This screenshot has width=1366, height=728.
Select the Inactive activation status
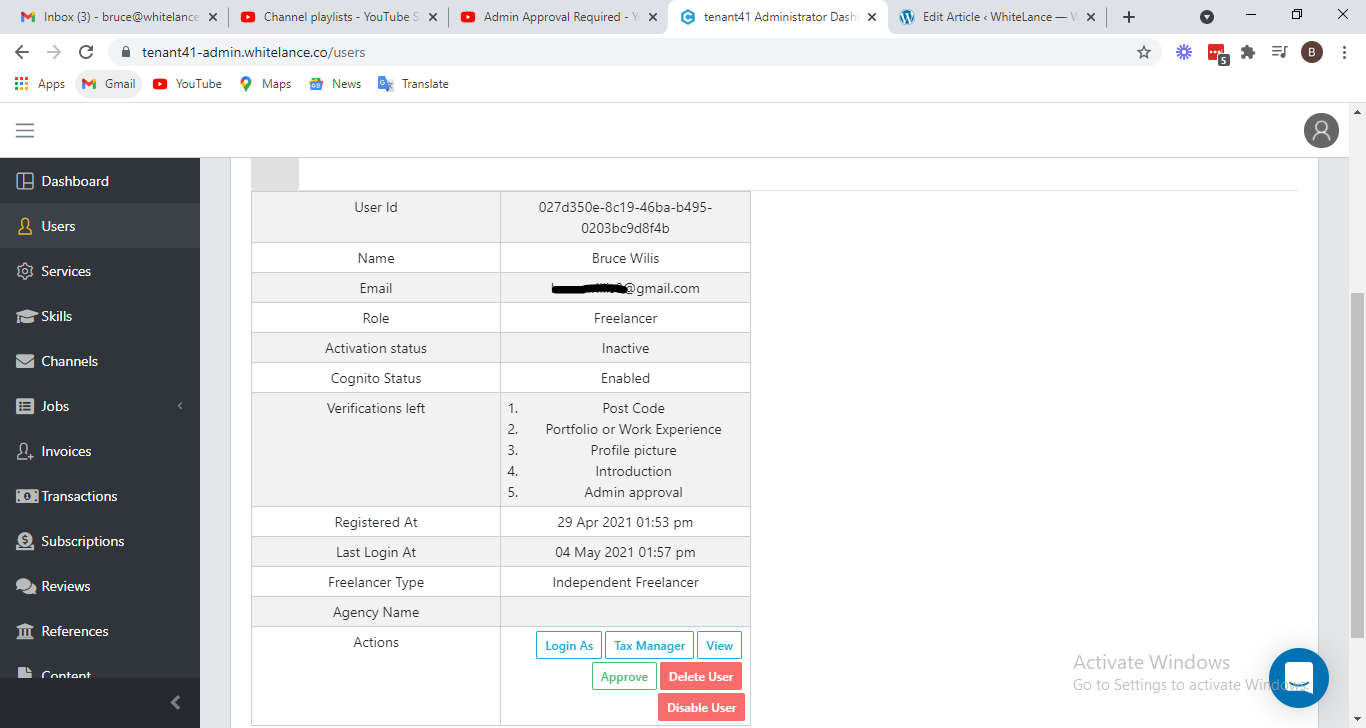pyautogui.click(x=625, y=348)
